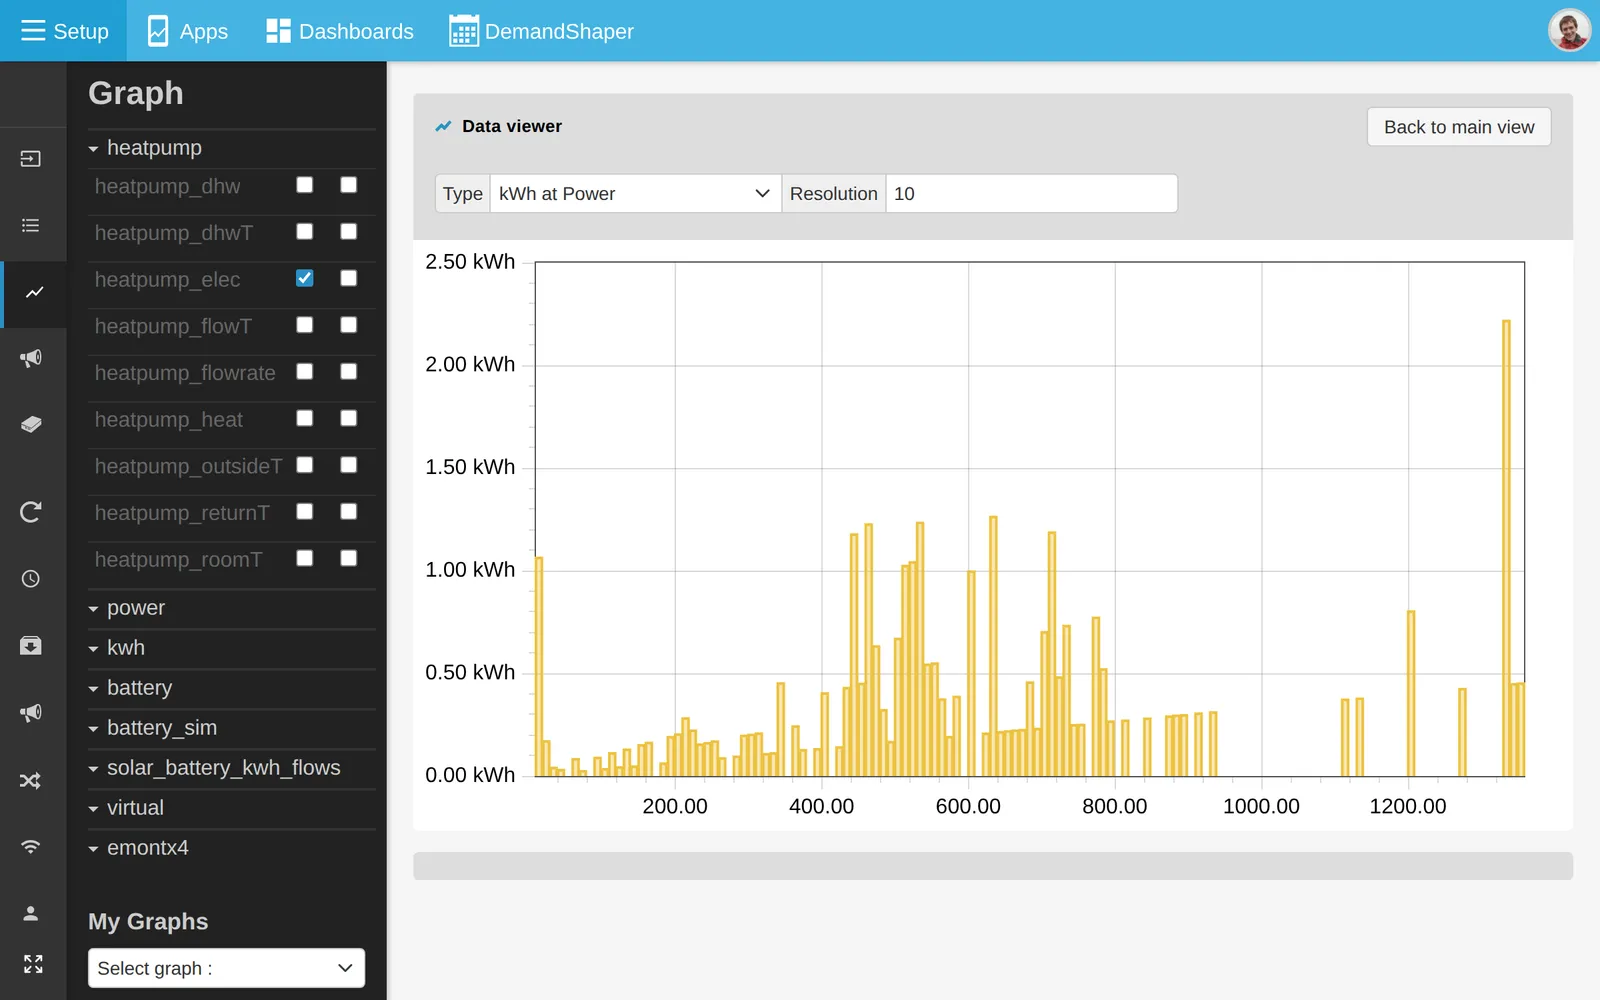The image size is (1600, 1000).
Task: Click the archive download box sidebar icon
Action: pyautogui.click(x=31, y=645)
